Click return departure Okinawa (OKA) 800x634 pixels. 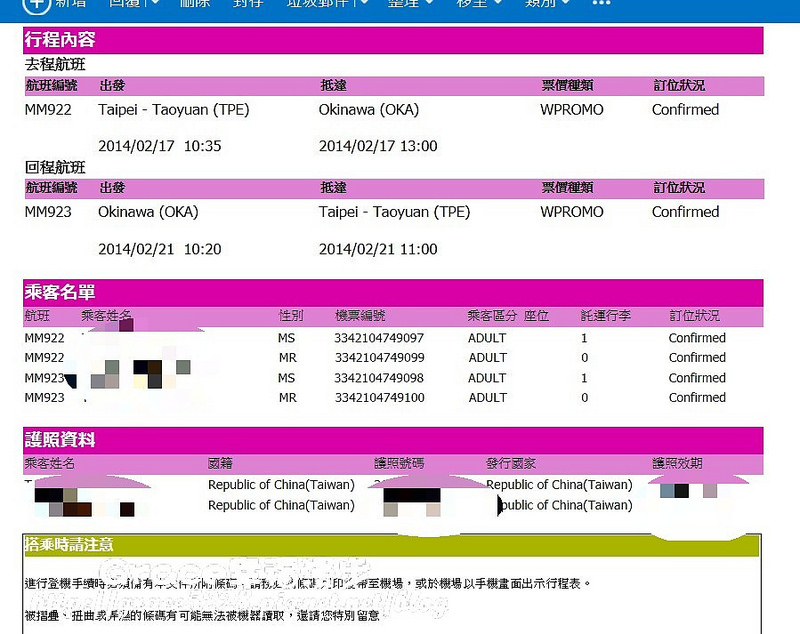pos(148,212)
